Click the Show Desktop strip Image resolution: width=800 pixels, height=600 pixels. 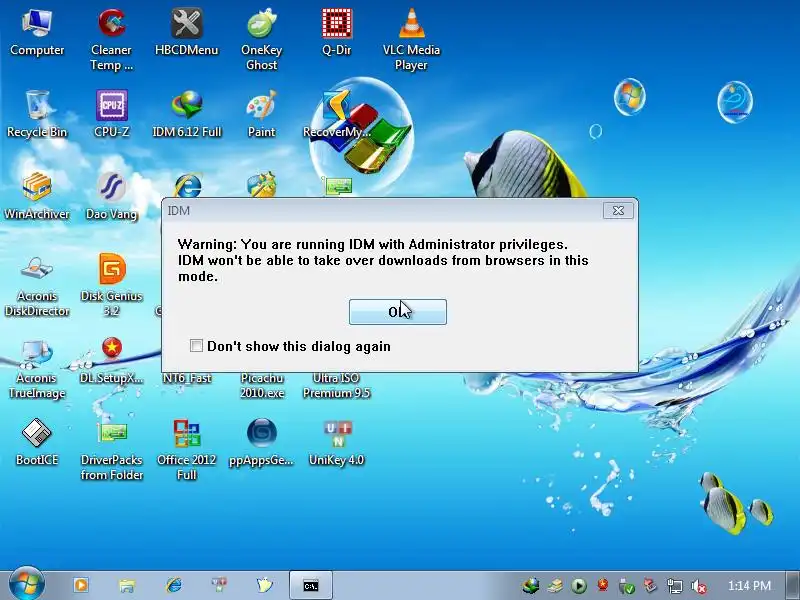coord(793,585)
